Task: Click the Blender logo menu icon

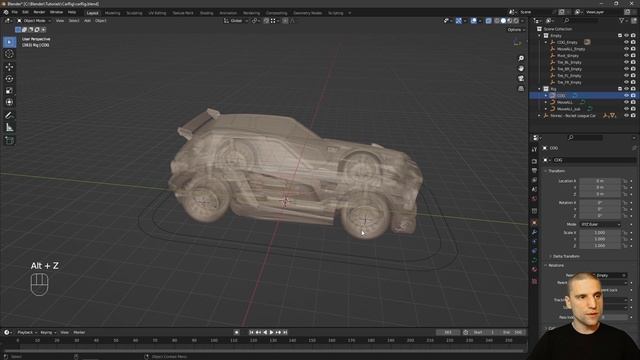Action: click(6, 12)
